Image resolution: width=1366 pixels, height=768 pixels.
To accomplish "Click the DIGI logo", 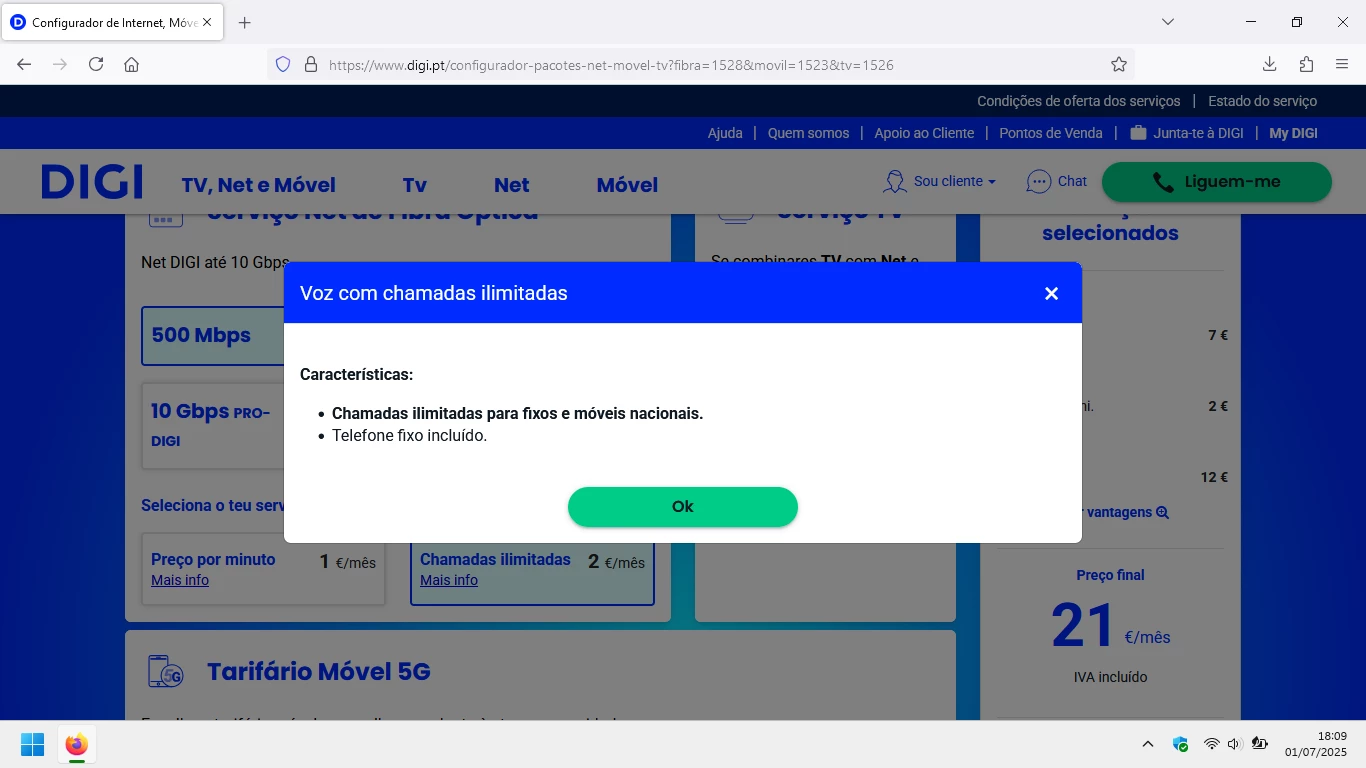I will [92, 182].
